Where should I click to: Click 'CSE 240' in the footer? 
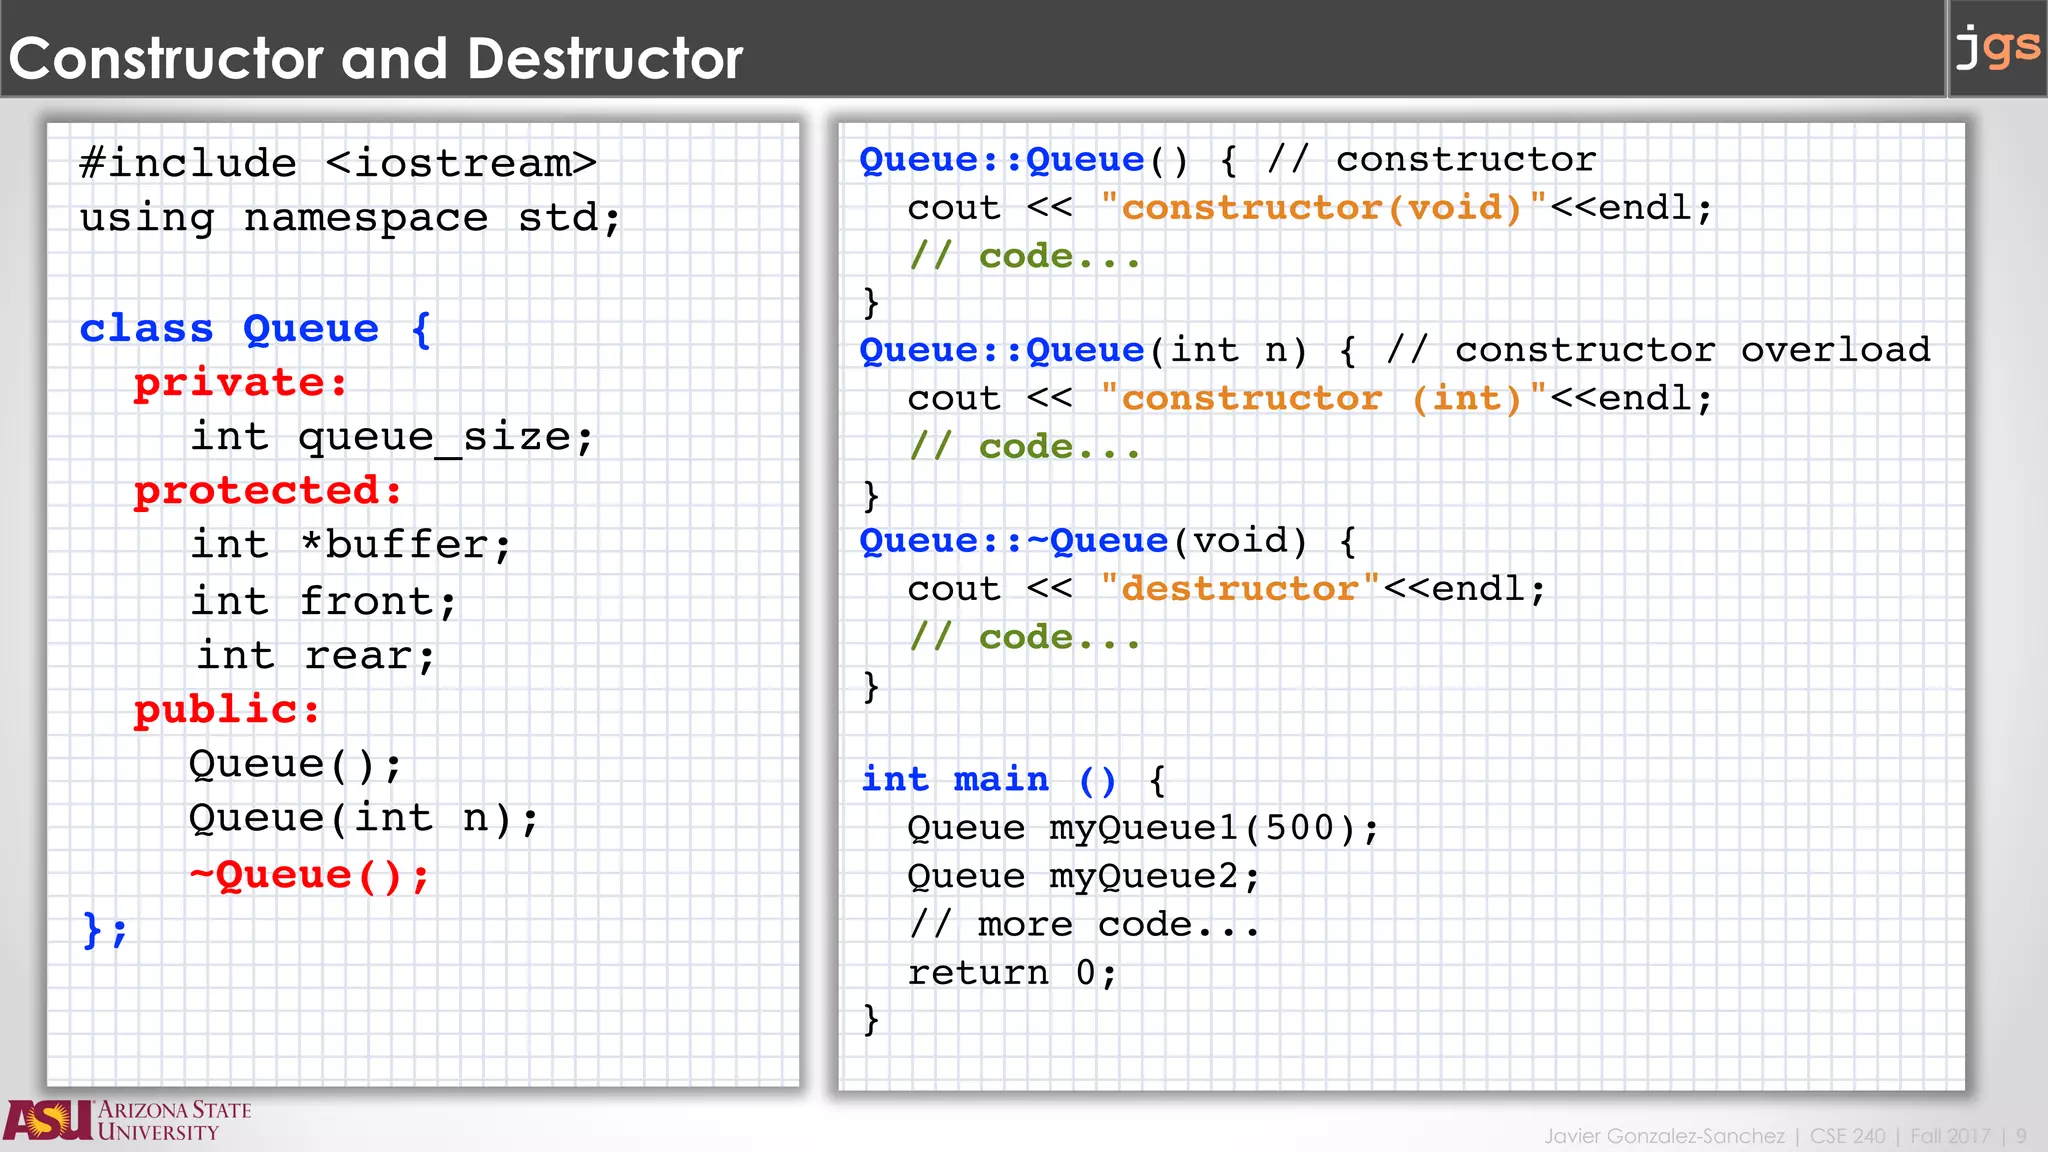click(x=1847, y=1136)
